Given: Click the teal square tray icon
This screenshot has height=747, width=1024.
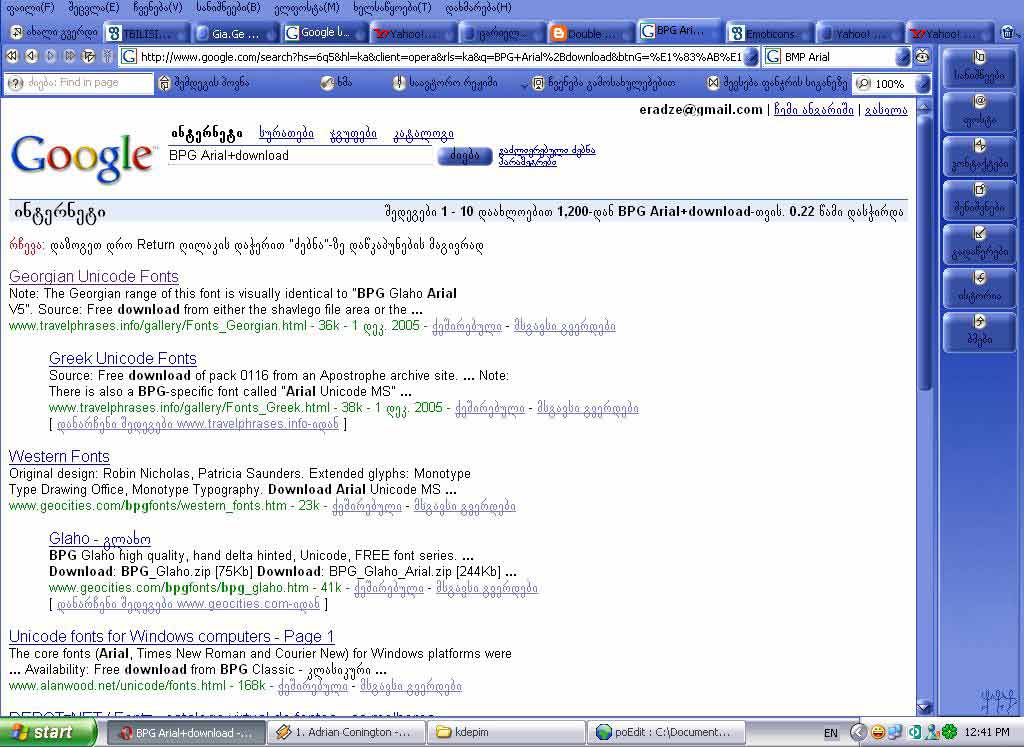Looking at the screenshot, I should click(x=915, y=733).
